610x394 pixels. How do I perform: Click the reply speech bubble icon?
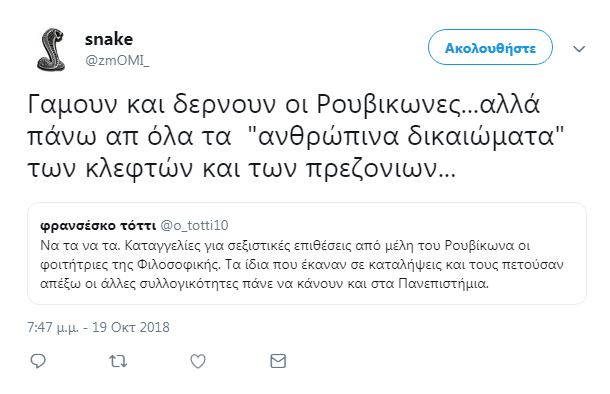[x=38, y=361]
